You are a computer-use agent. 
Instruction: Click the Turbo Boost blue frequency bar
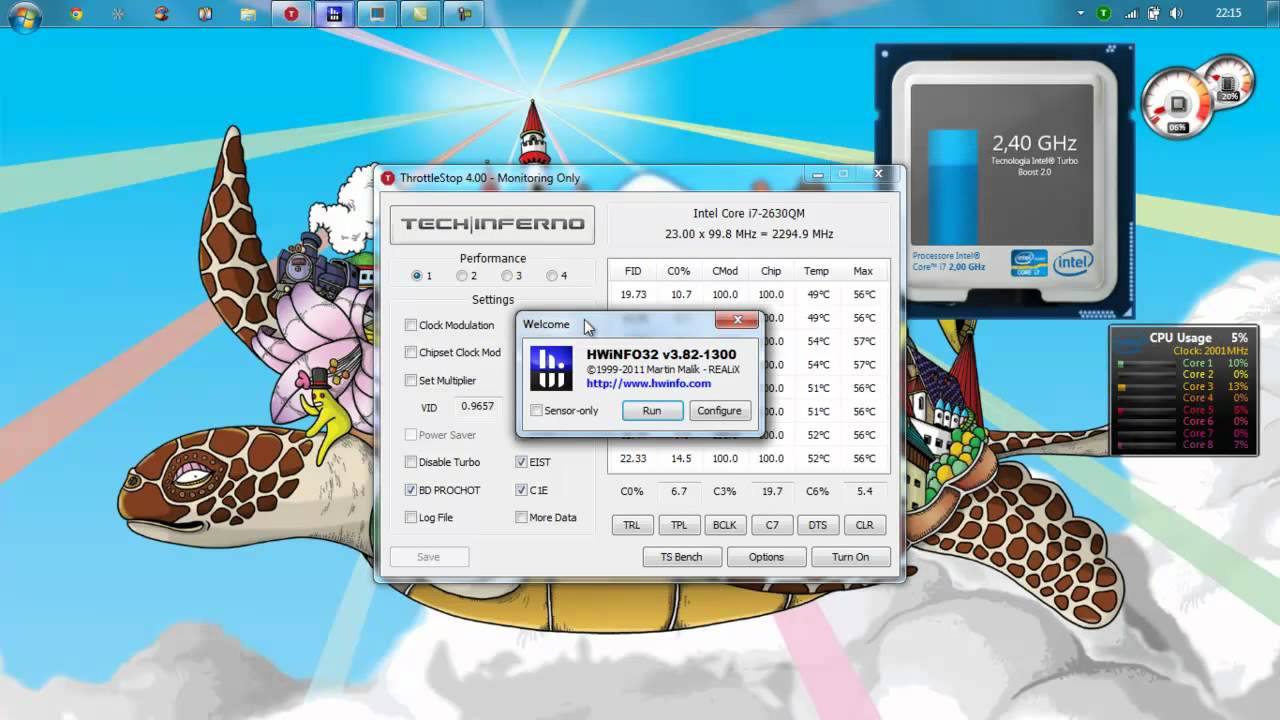[952, 188]
